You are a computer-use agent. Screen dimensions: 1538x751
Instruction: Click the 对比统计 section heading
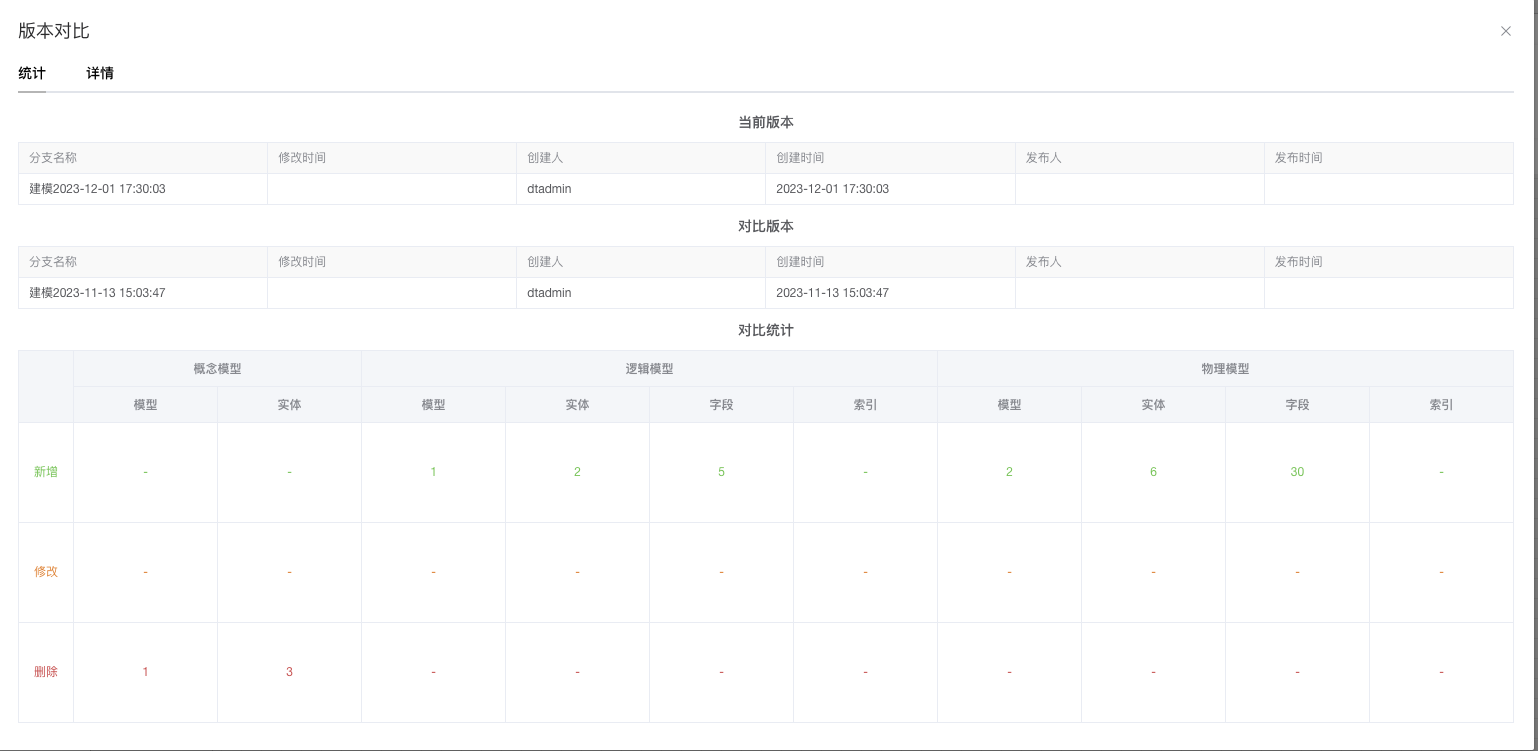click(x=765, y=330)
